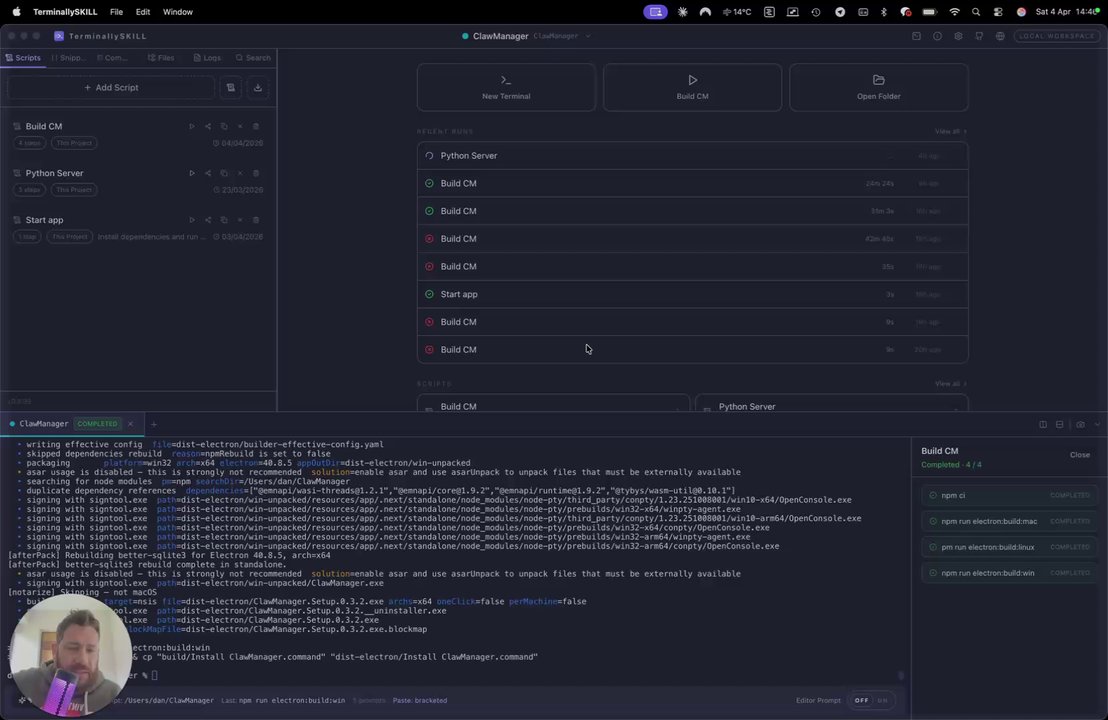Open the ClawManager project dropdown in the title bar
The height and width of the screenshot is (720, 1108).
coord(588,36)
